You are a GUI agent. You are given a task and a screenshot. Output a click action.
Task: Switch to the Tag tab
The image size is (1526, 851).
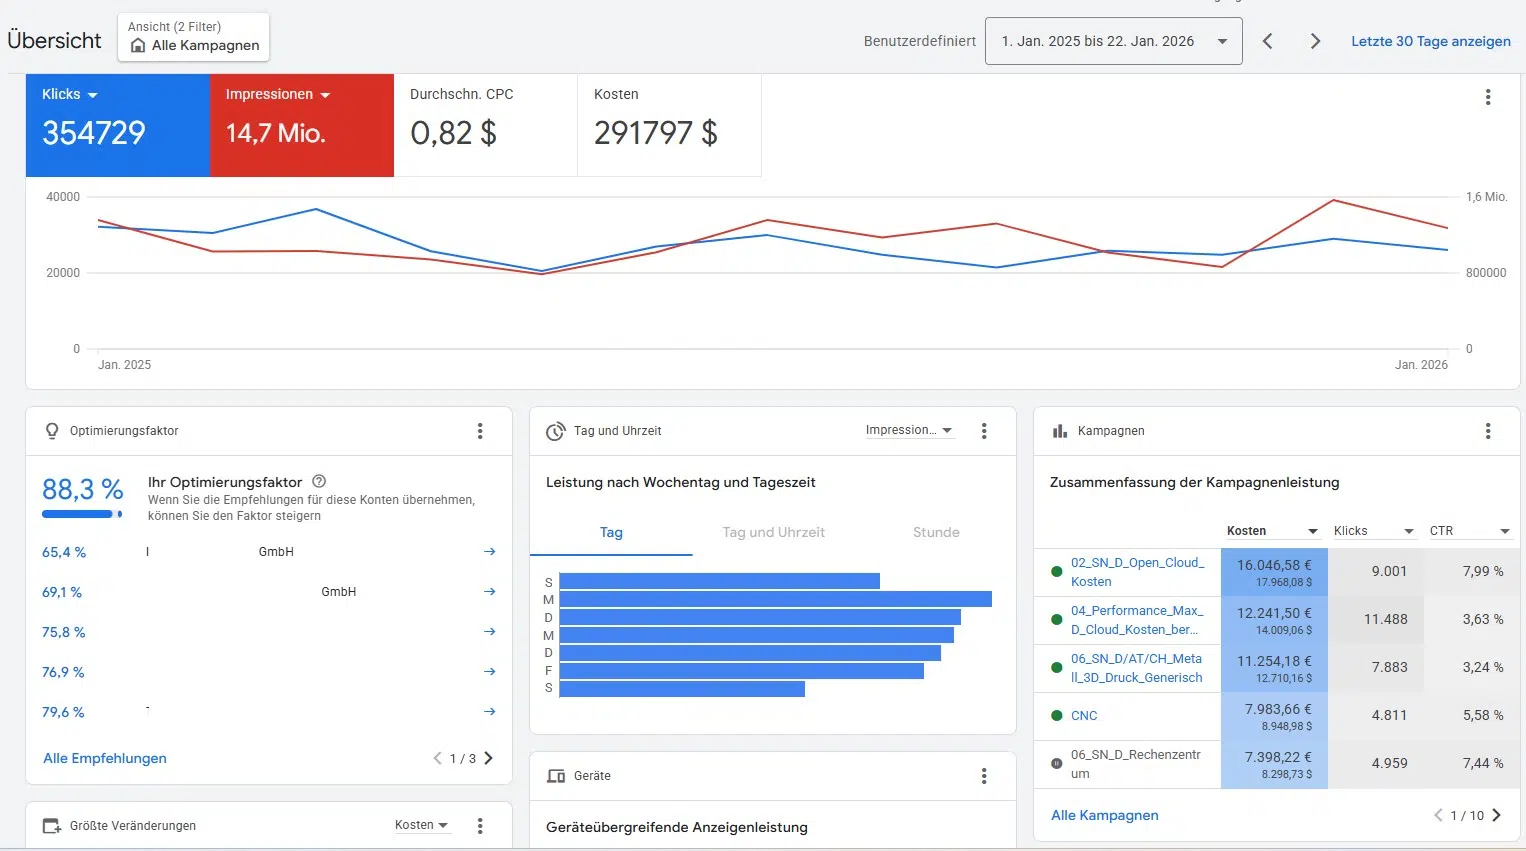click(x=611, y=532)
